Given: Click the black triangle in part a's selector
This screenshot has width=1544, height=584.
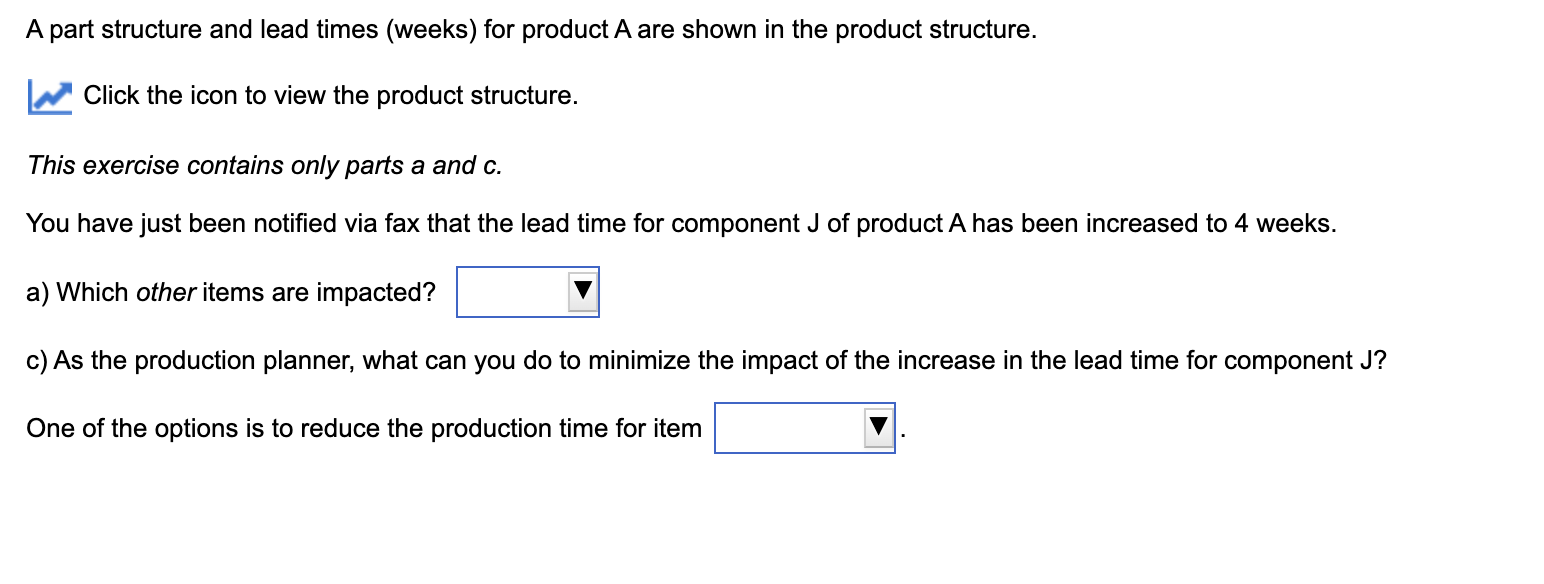Looking at the screenshot, I should coord(583,291).
